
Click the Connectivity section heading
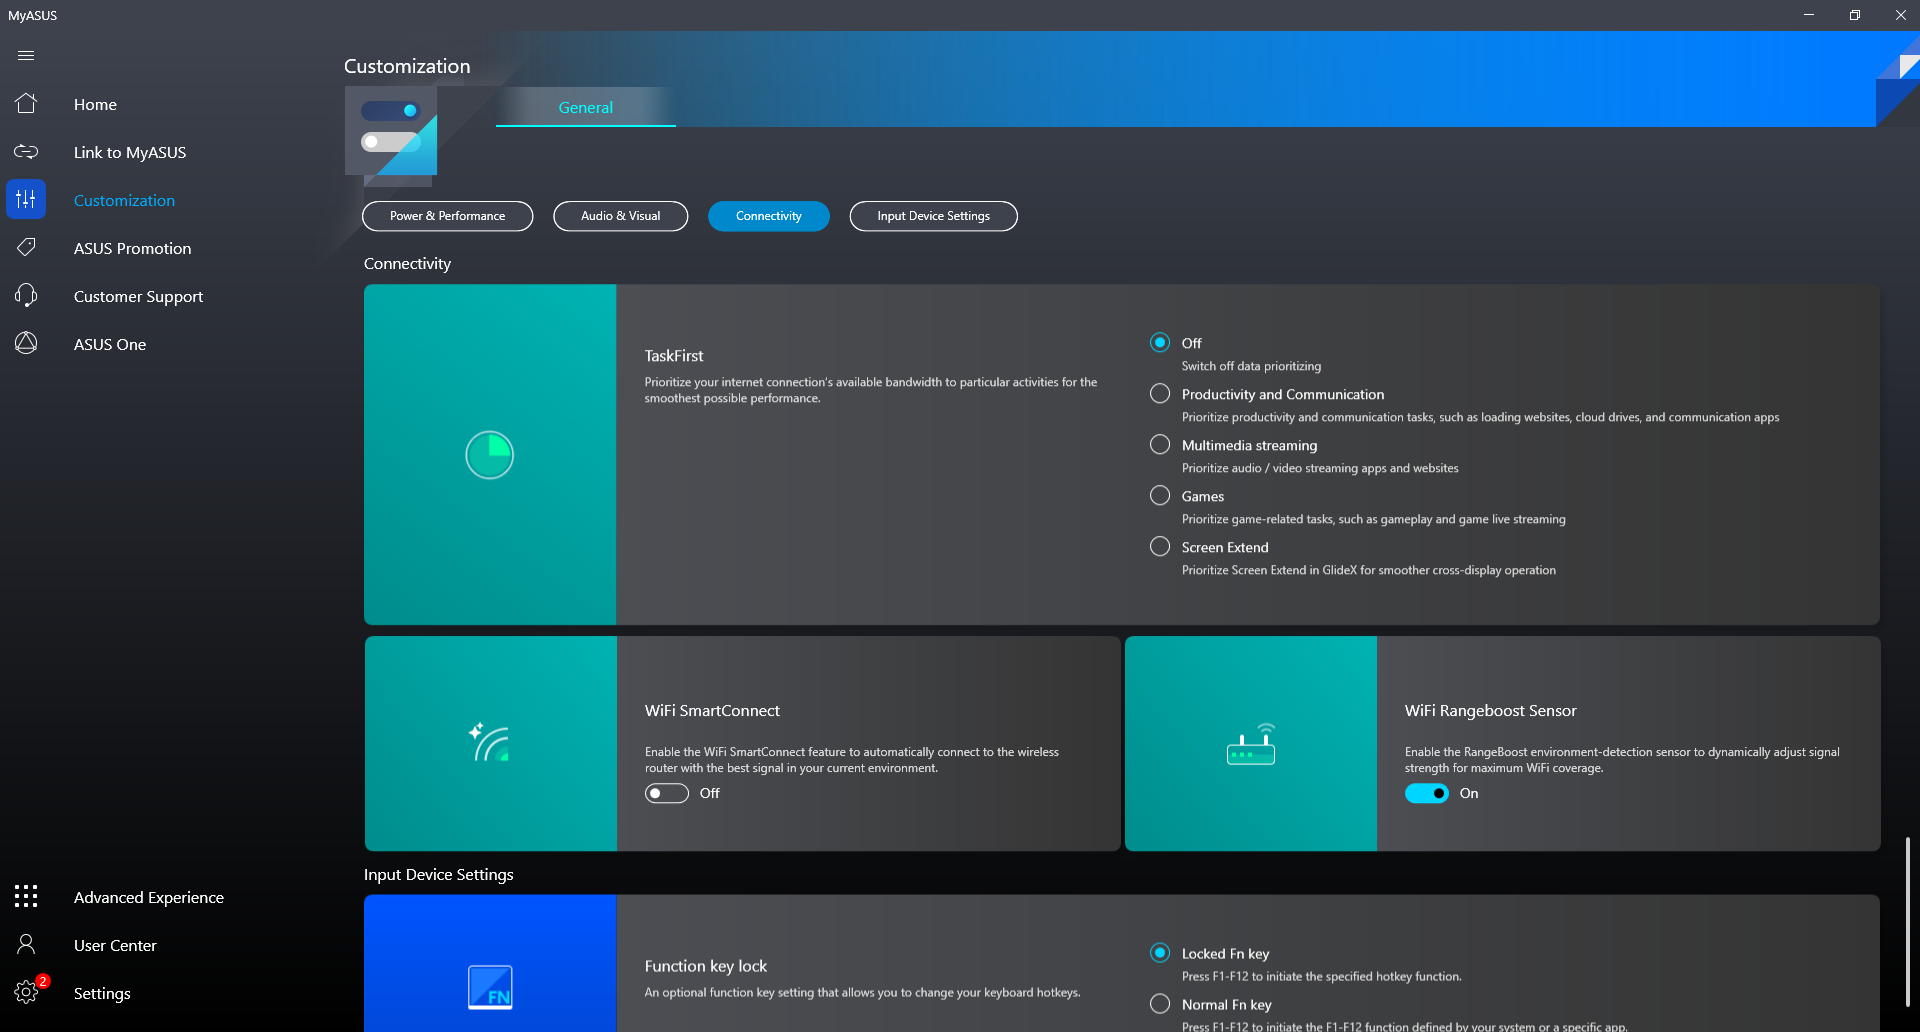coord(407,263)
